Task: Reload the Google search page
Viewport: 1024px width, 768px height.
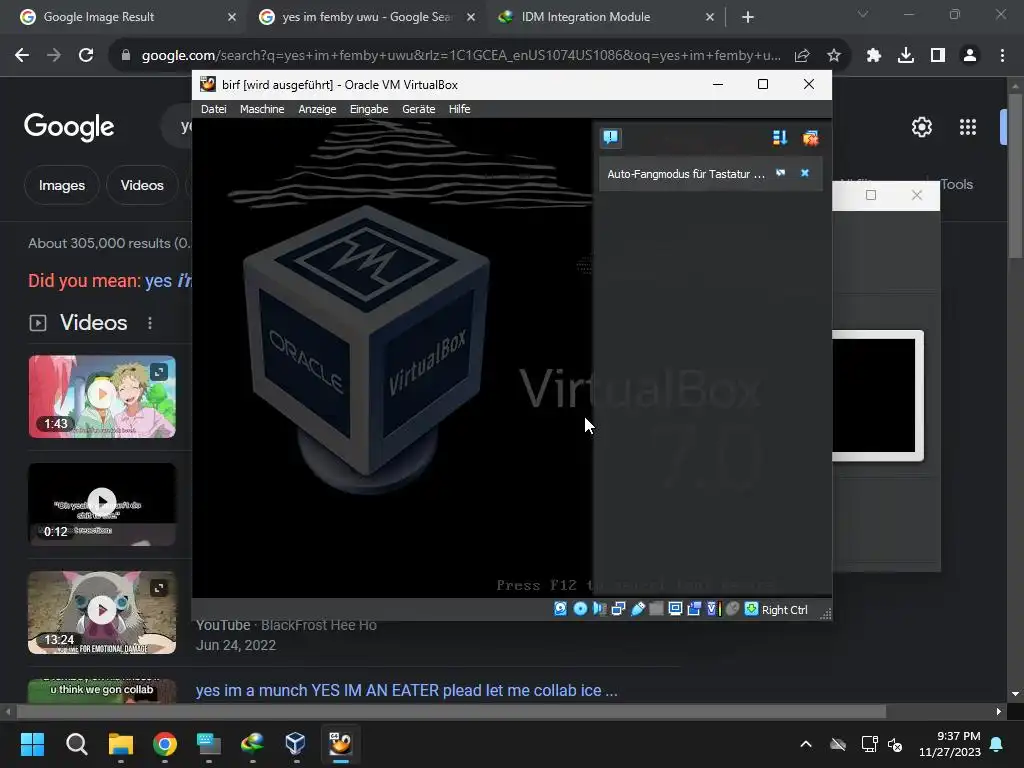Action: click(x=86, y=56)
